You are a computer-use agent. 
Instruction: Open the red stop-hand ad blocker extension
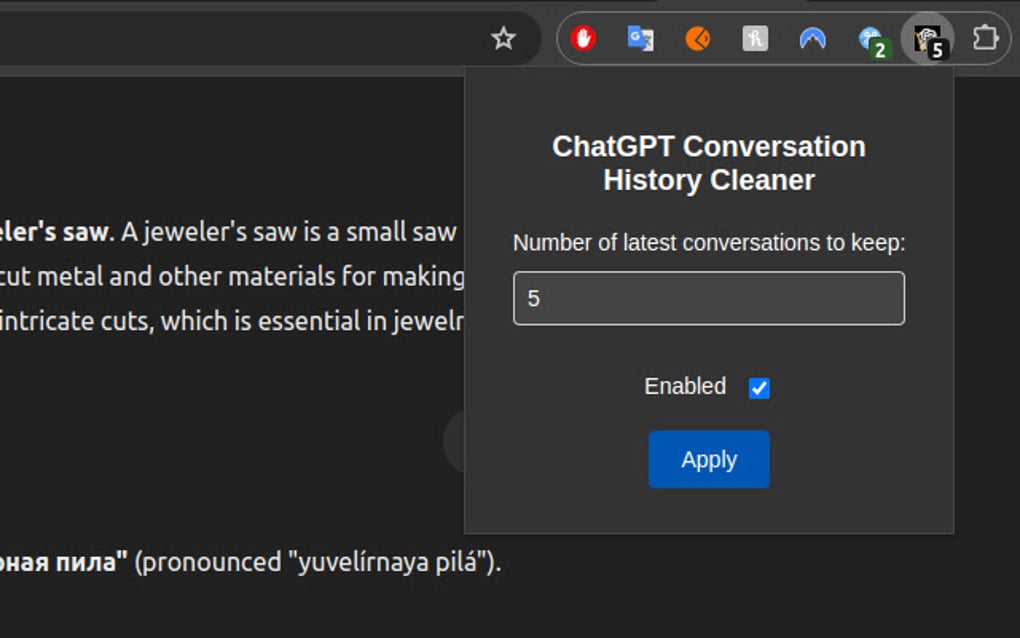click(x=583, y=39)
